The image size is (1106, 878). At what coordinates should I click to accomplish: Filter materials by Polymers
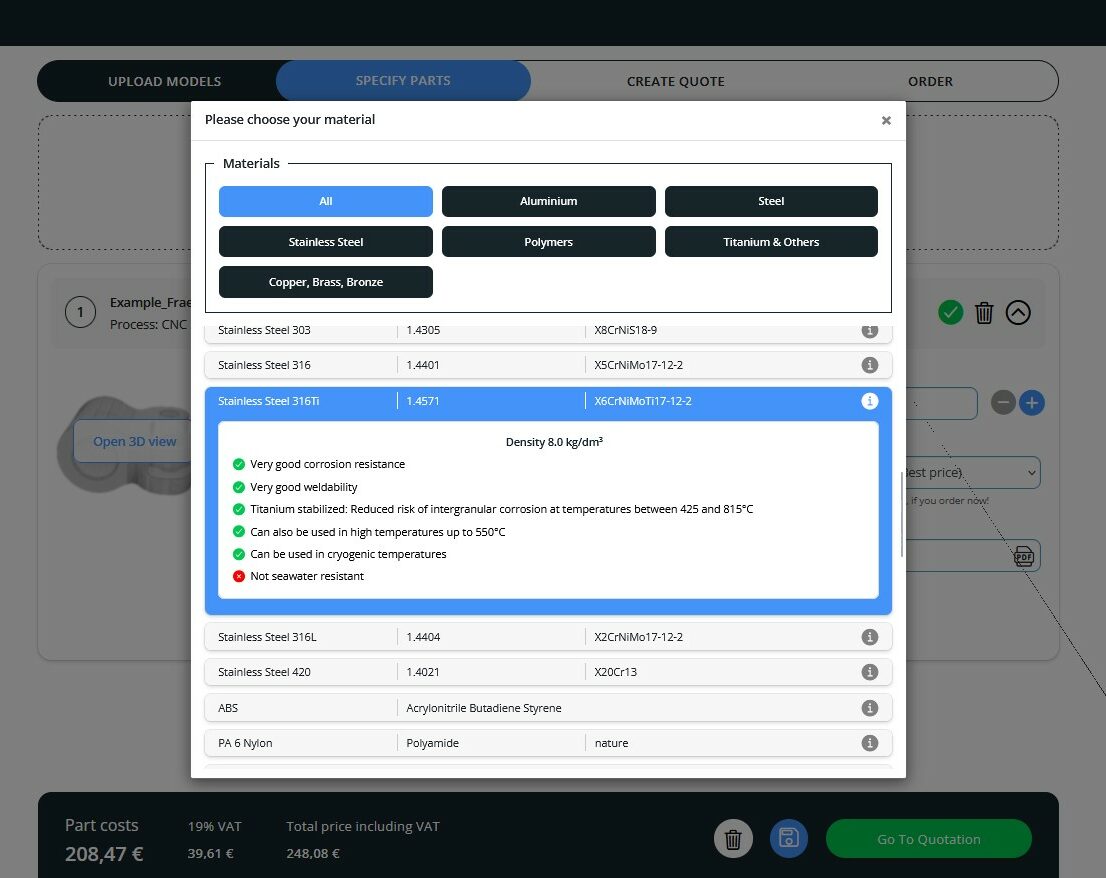[x=548, y=242]
